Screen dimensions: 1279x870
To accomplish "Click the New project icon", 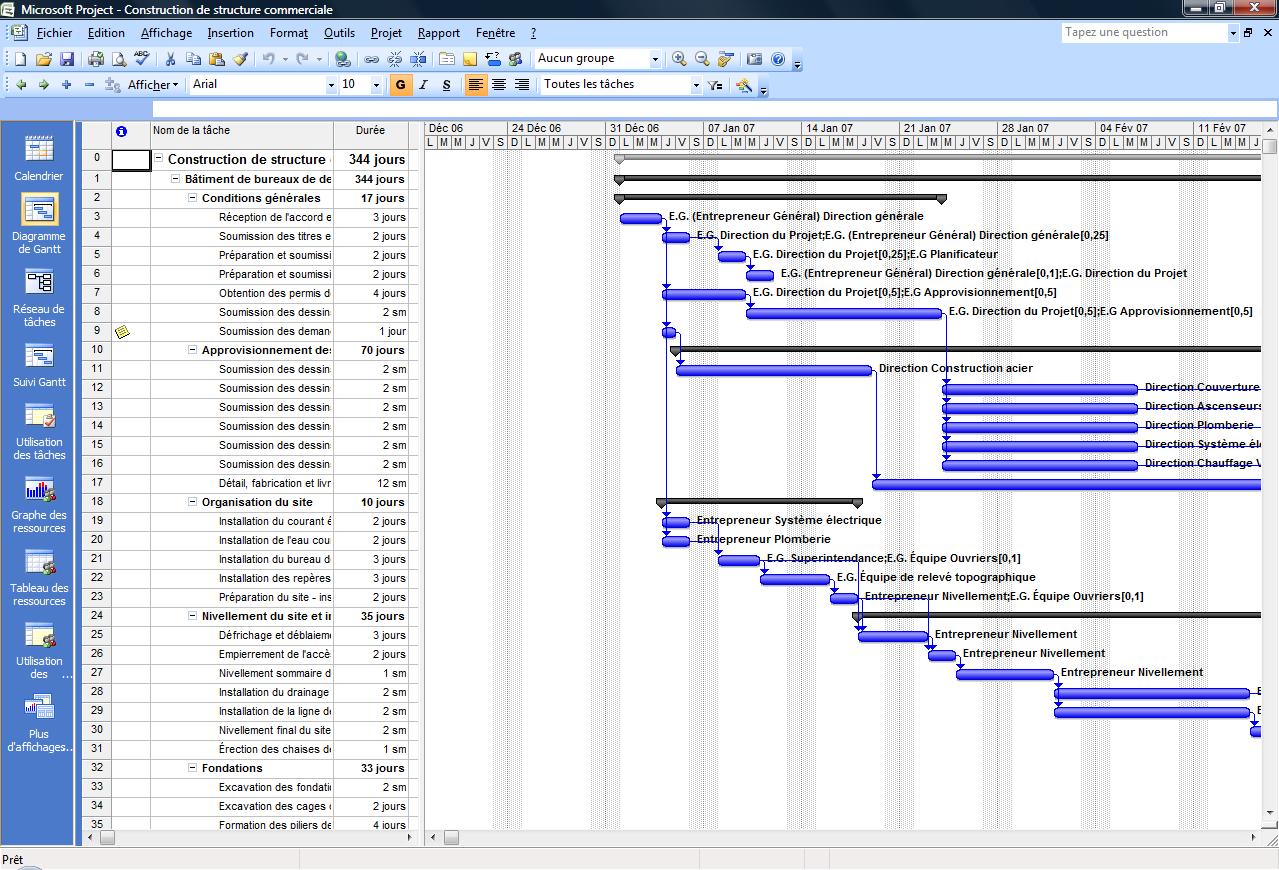I will [x=20, y=59].
